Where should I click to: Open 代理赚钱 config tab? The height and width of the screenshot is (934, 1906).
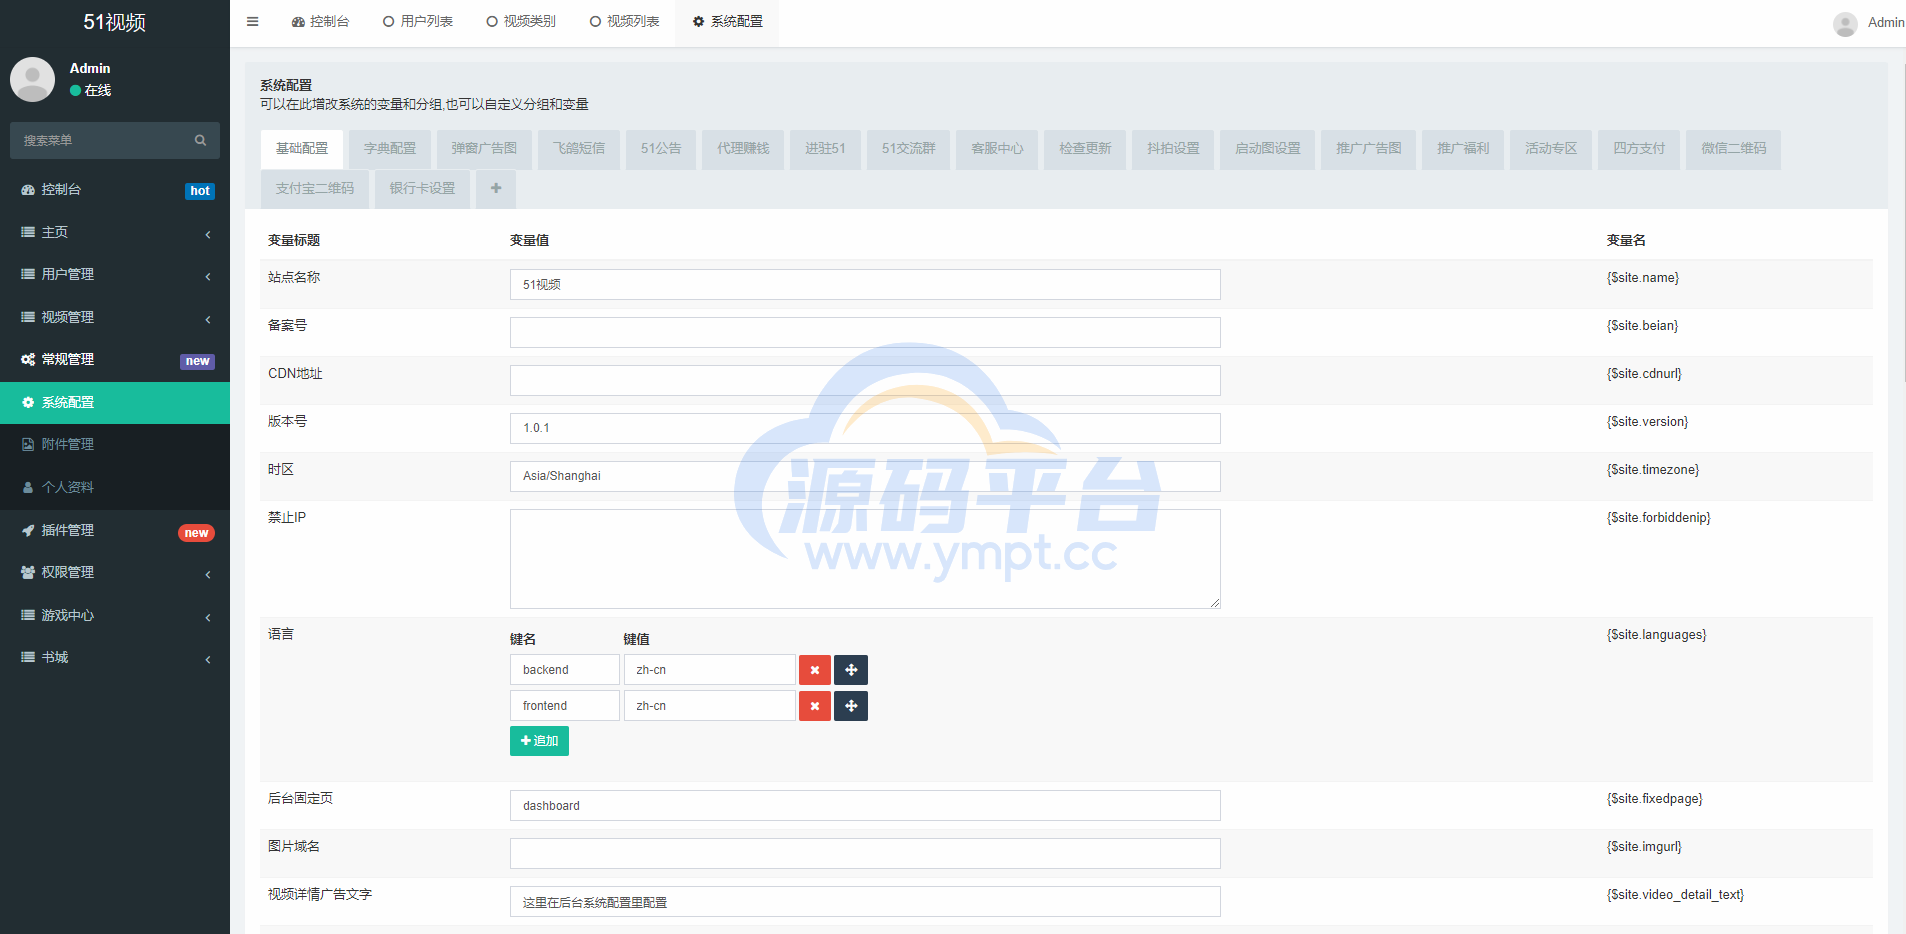point(743,149)
